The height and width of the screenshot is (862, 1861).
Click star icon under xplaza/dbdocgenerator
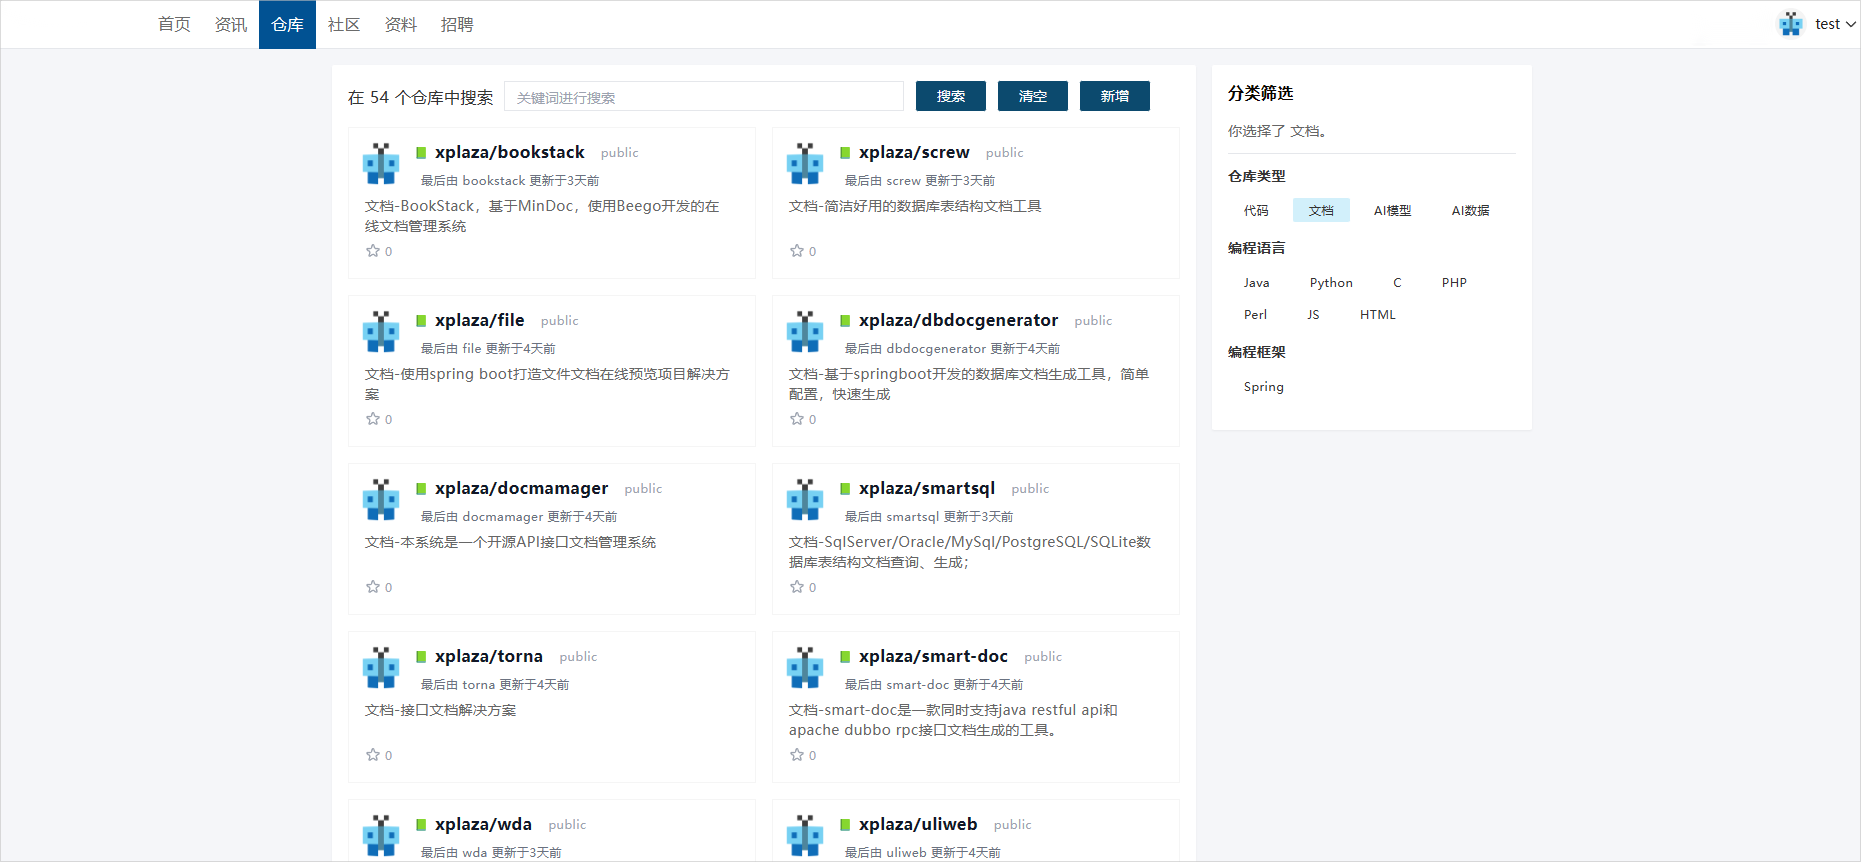(797, 419)
